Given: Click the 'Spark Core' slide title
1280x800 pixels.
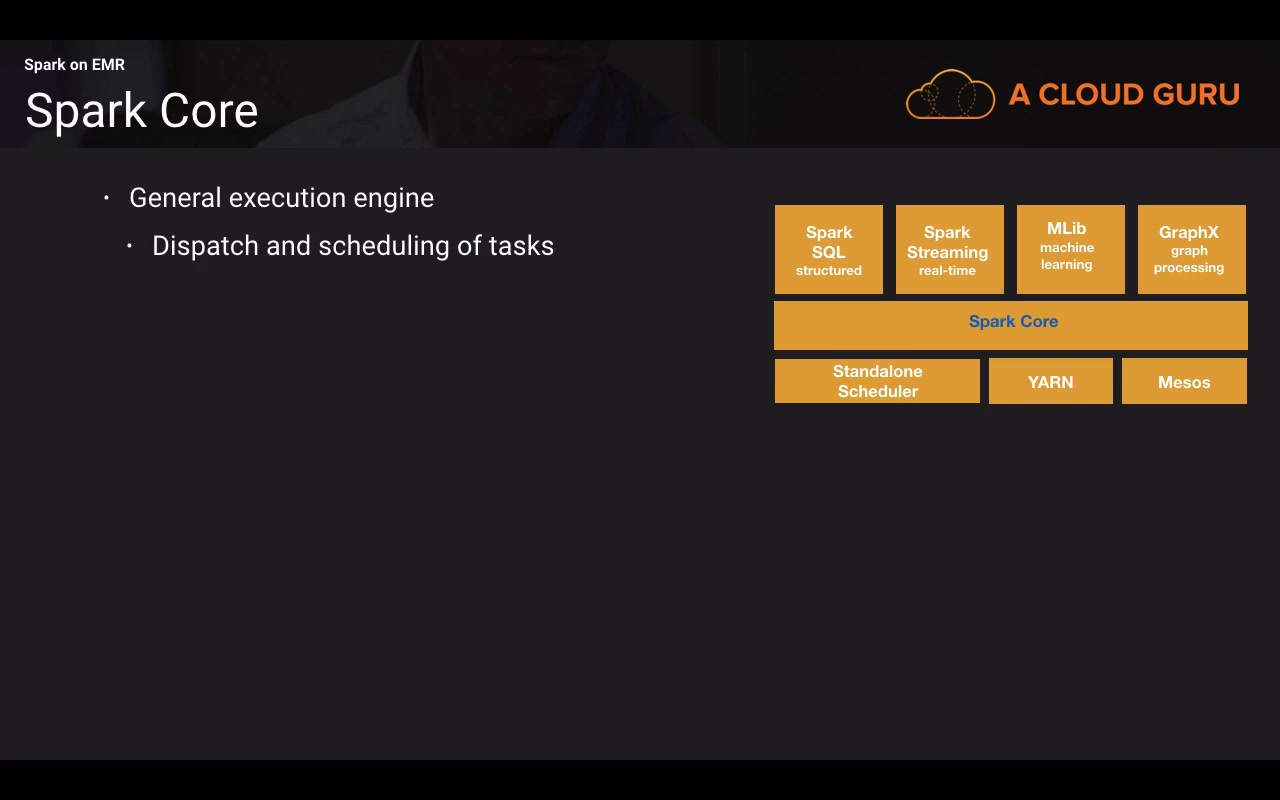Looking at the screenshot, I should click(x=142, y=111).
